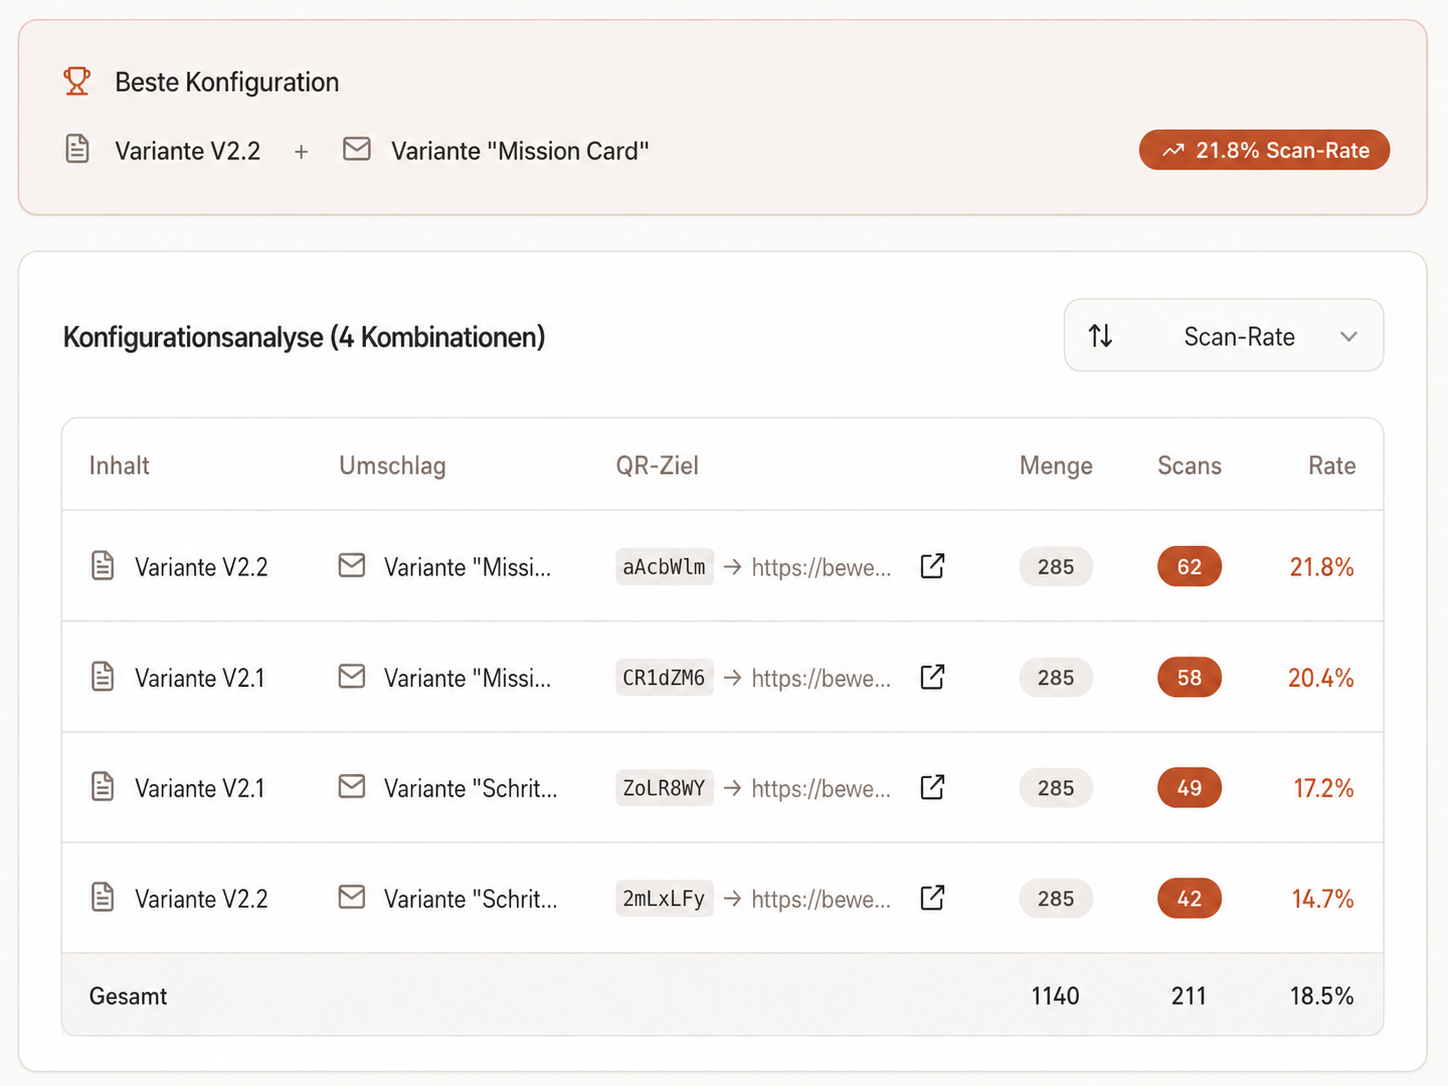1448x1086 pixels.
Task: Open external link for aAcbWlm row
Action: pos(932,566)
